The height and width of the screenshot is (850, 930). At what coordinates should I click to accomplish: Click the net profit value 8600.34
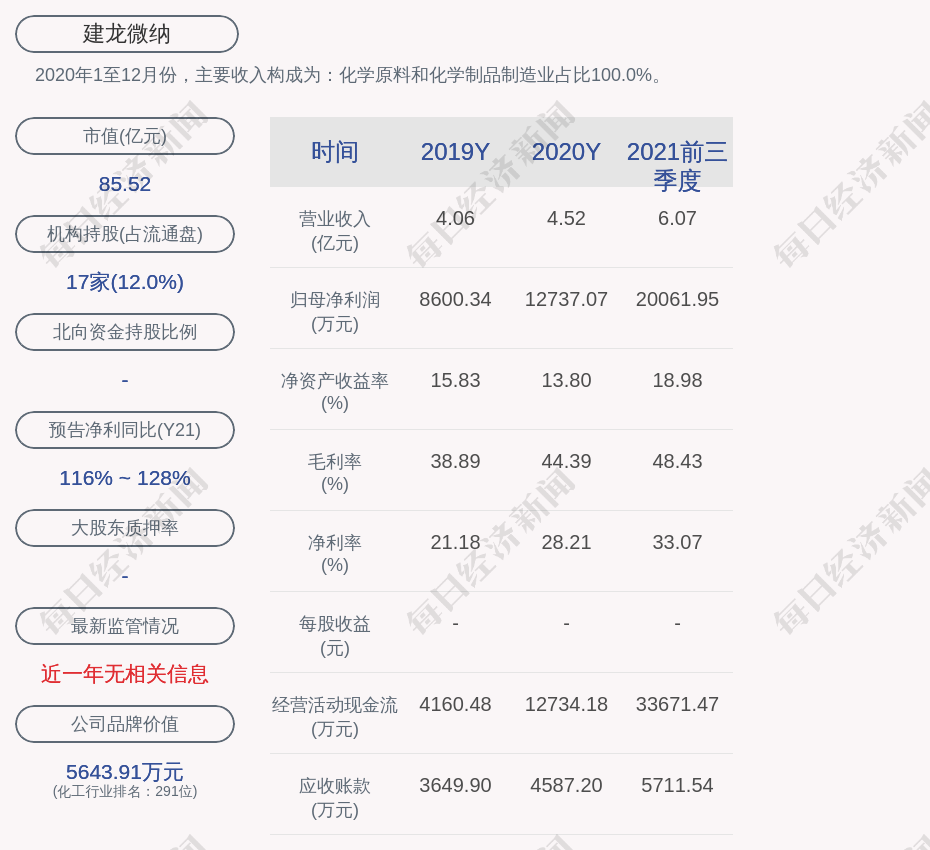pyautogui.click(x=456, y=300)
